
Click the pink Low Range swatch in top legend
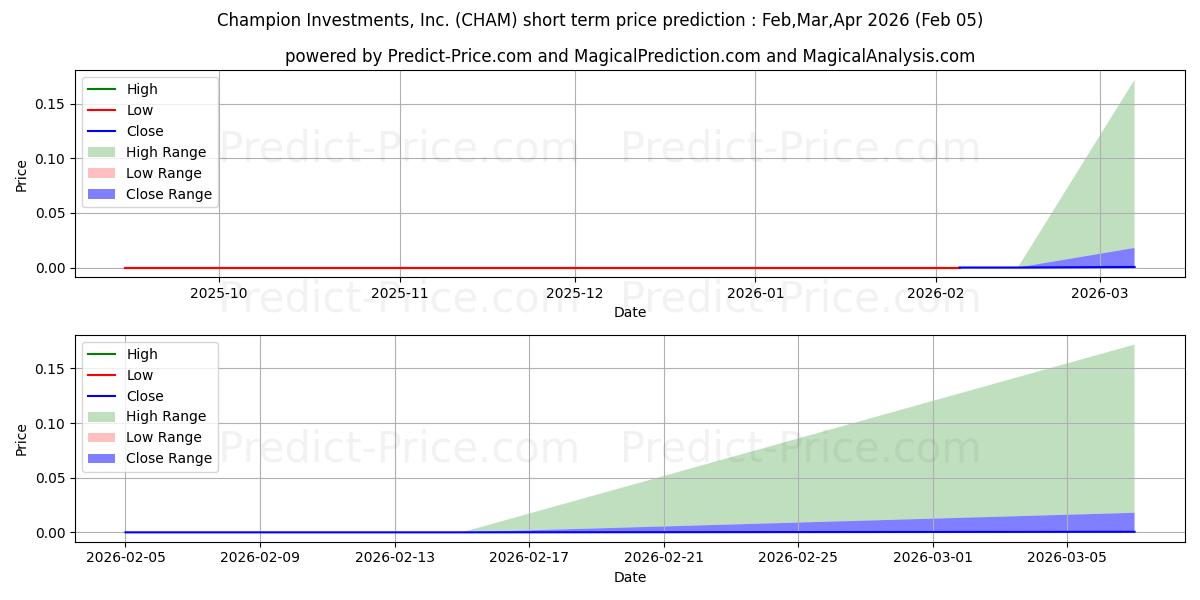tap(102, 173)
